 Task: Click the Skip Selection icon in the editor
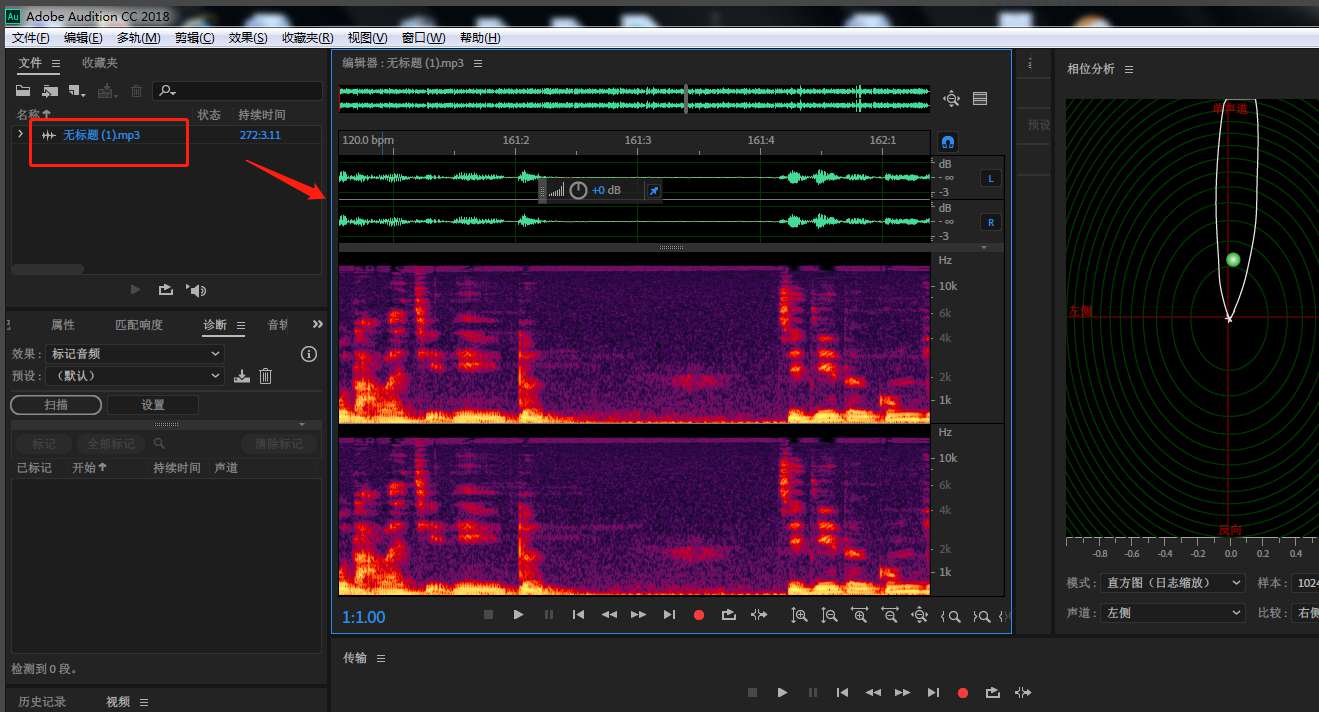pos(759,615)
